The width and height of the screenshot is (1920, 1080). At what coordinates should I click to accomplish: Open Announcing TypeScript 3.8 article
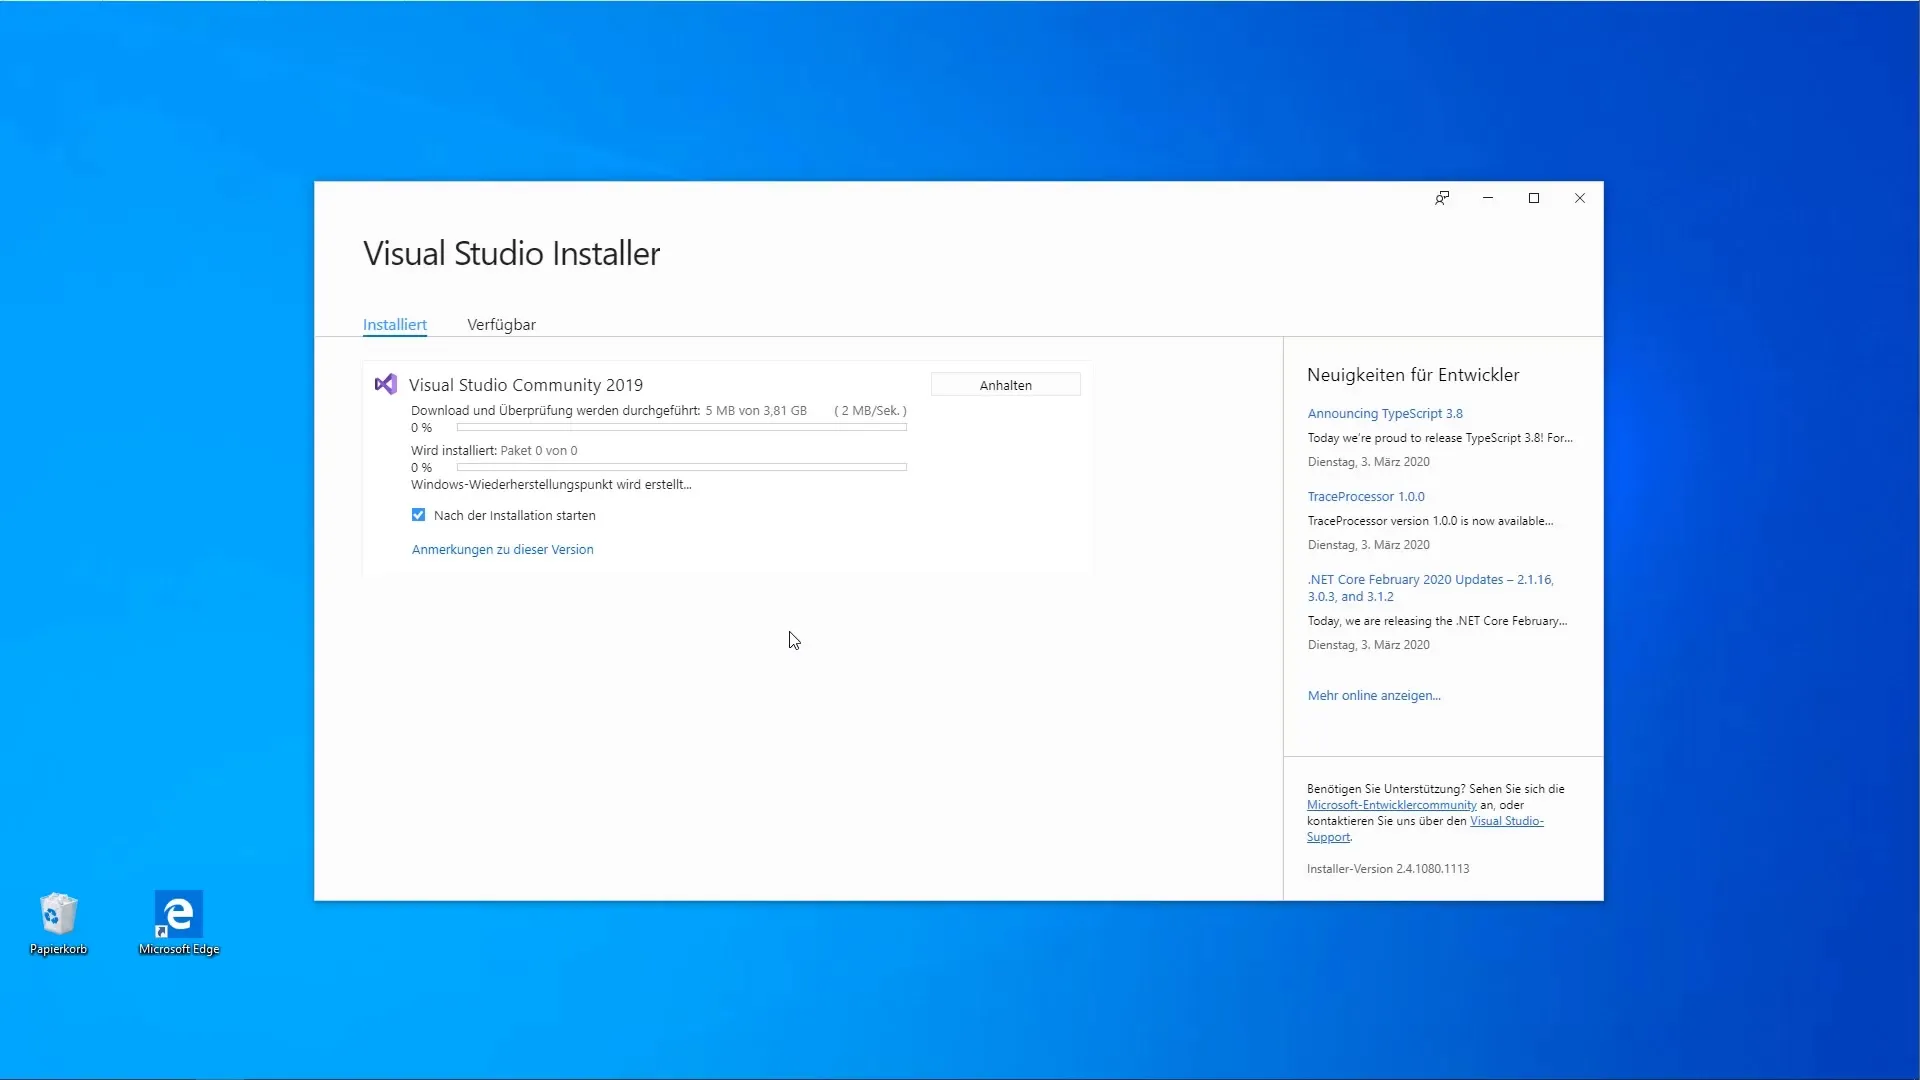[1385, 414]
